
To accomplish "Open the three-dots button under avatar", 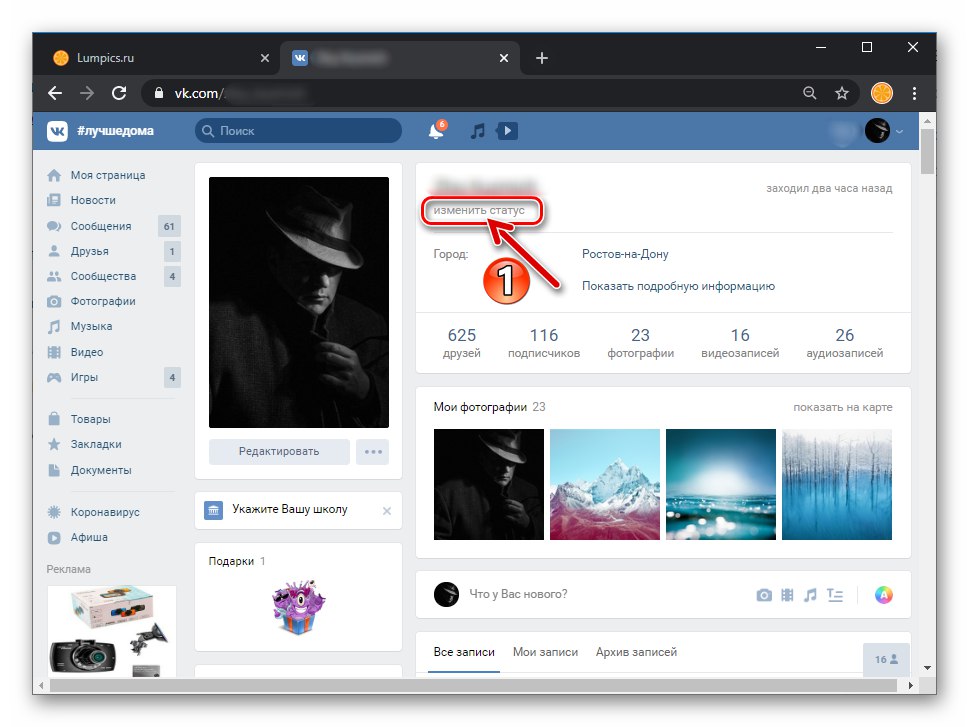I will tap(373, 452).
